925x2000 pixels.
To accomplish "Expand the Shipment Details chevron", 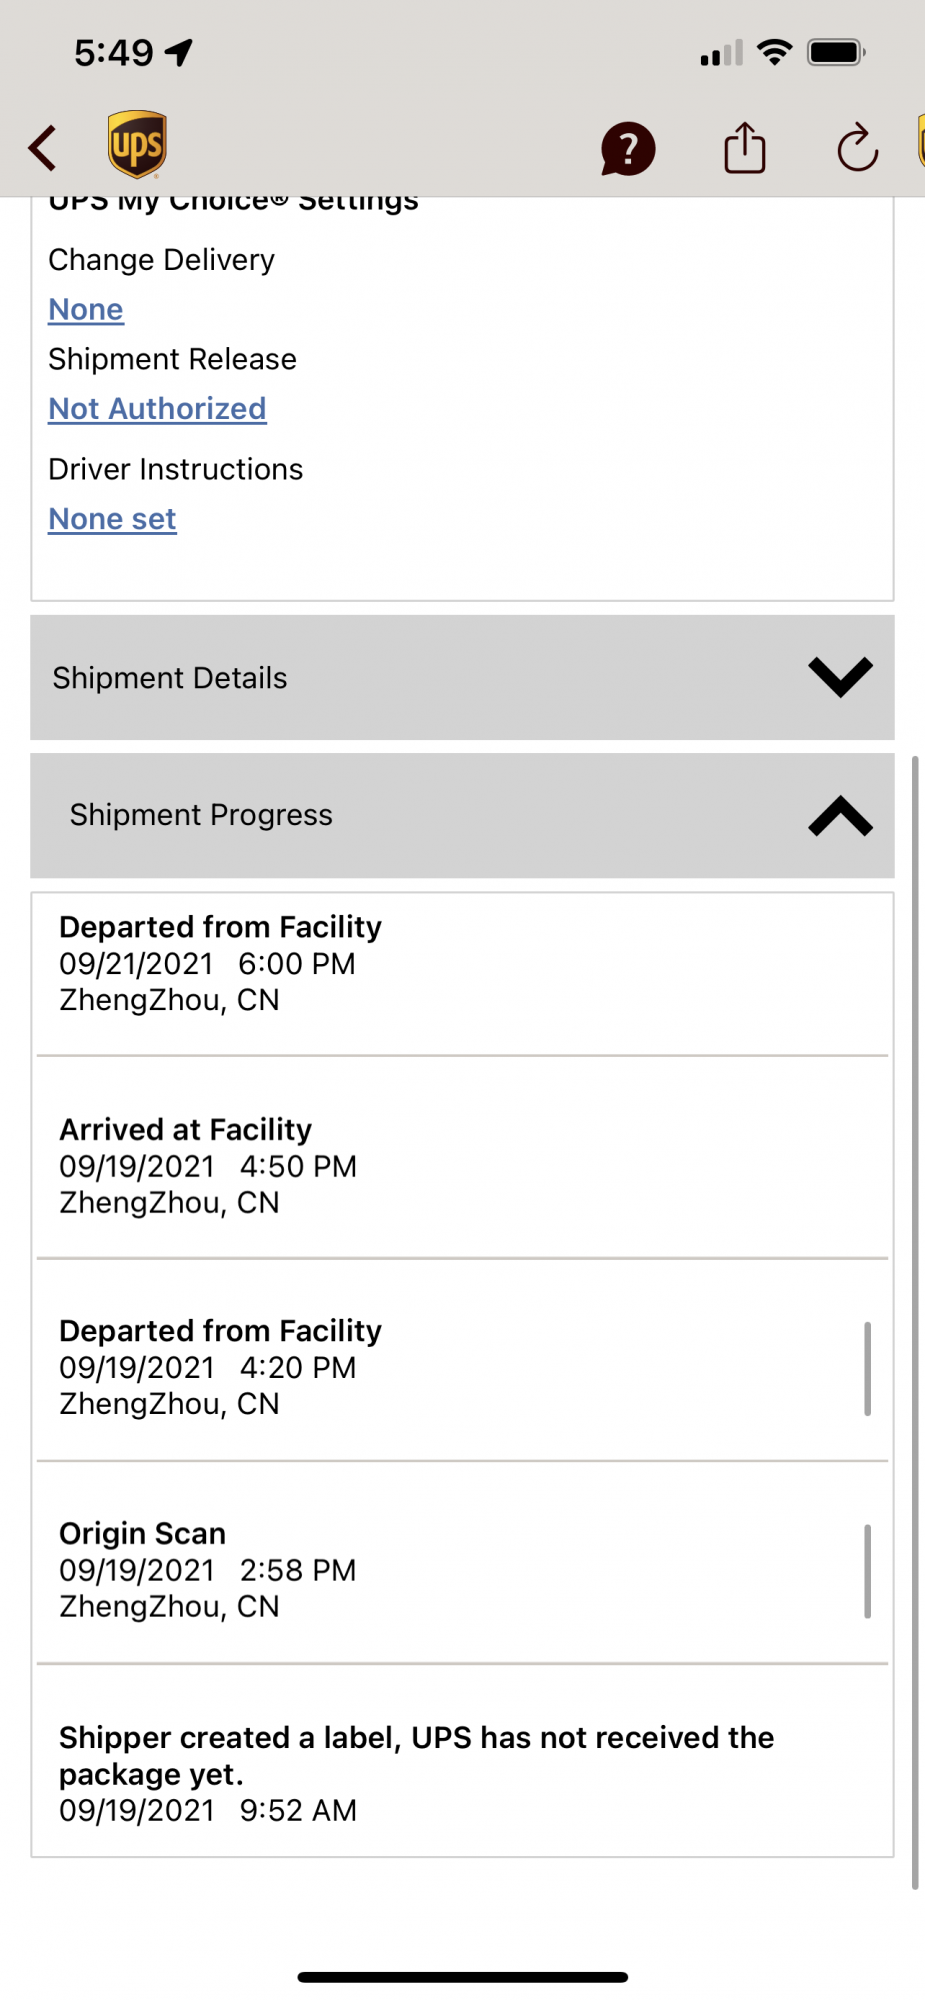I will point(840,677).
